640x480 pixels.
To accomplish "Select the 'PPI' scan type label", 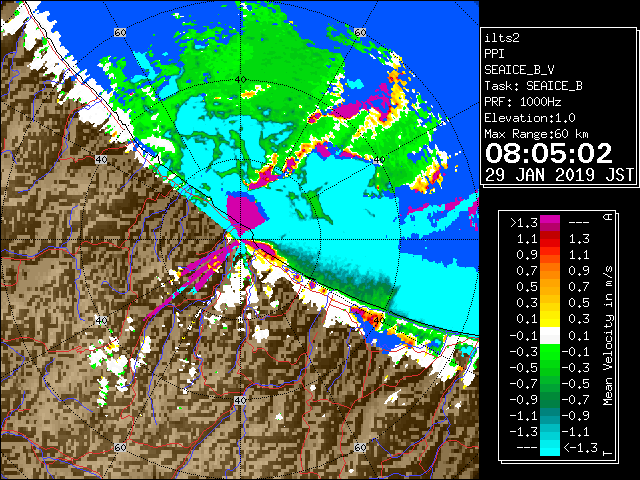I will [x=494, y=54].
